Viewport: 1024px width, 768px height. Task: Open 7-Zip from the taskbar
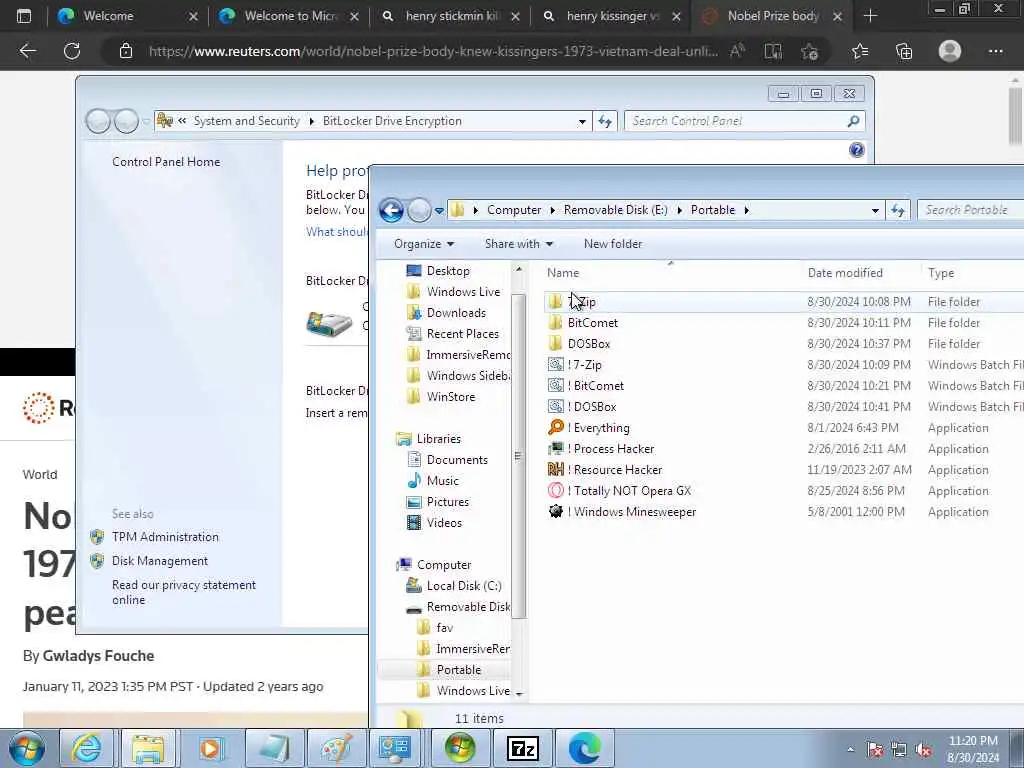[522, 748]
